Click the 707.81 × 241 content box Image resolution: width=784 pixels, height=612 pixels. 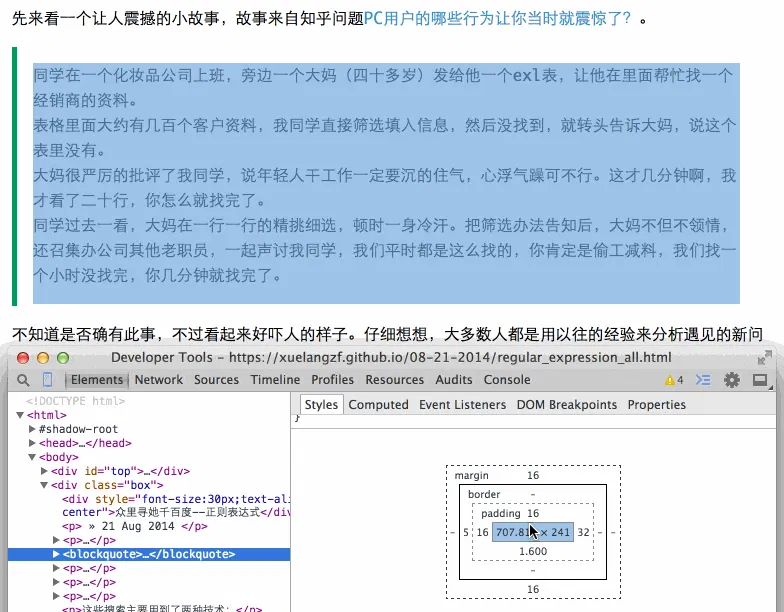[533, 533]
